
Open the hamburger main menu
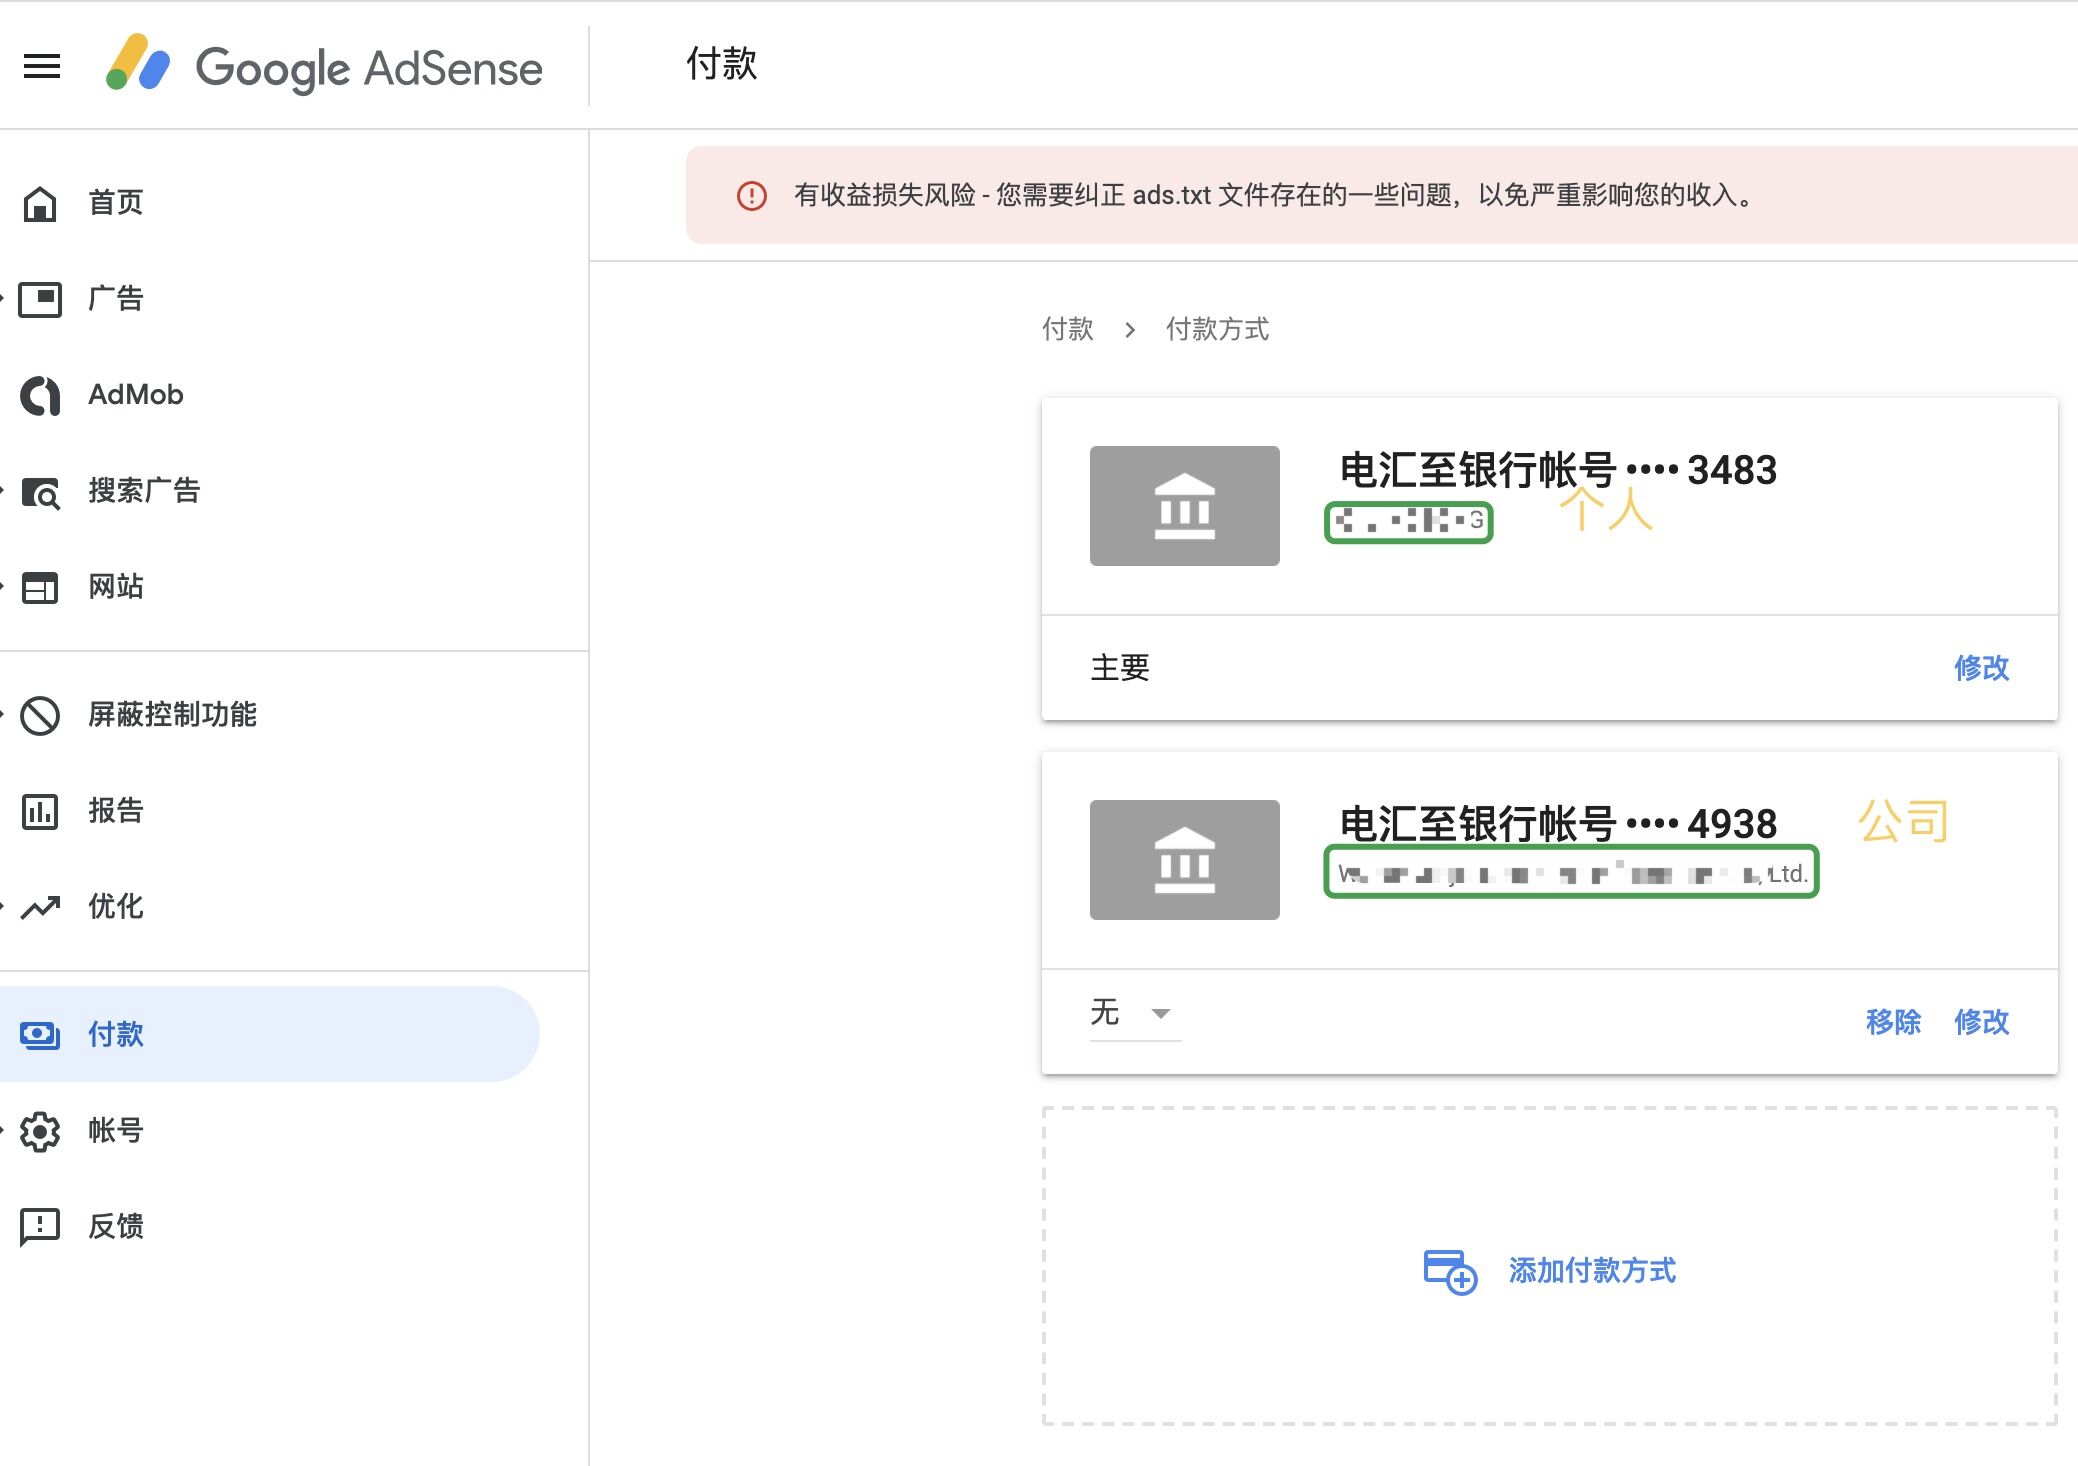42,66
